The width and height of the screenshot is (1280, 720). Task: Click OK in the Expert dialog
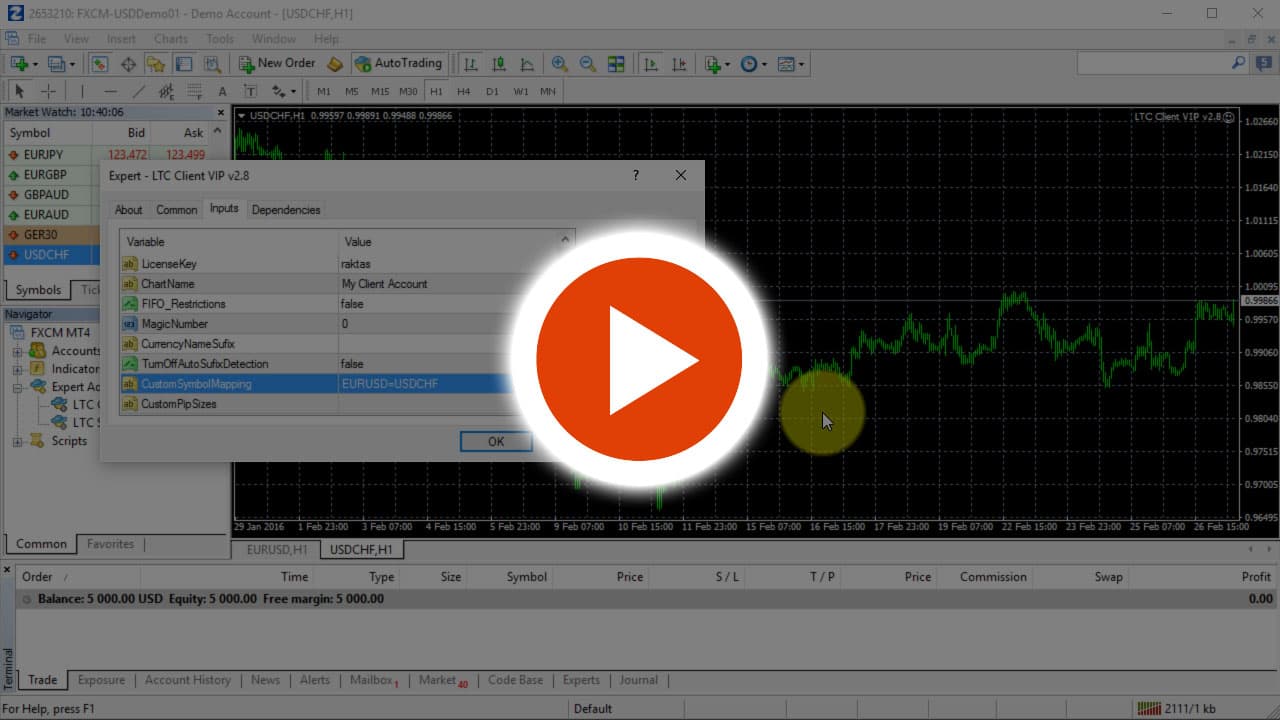coord(496,441)
